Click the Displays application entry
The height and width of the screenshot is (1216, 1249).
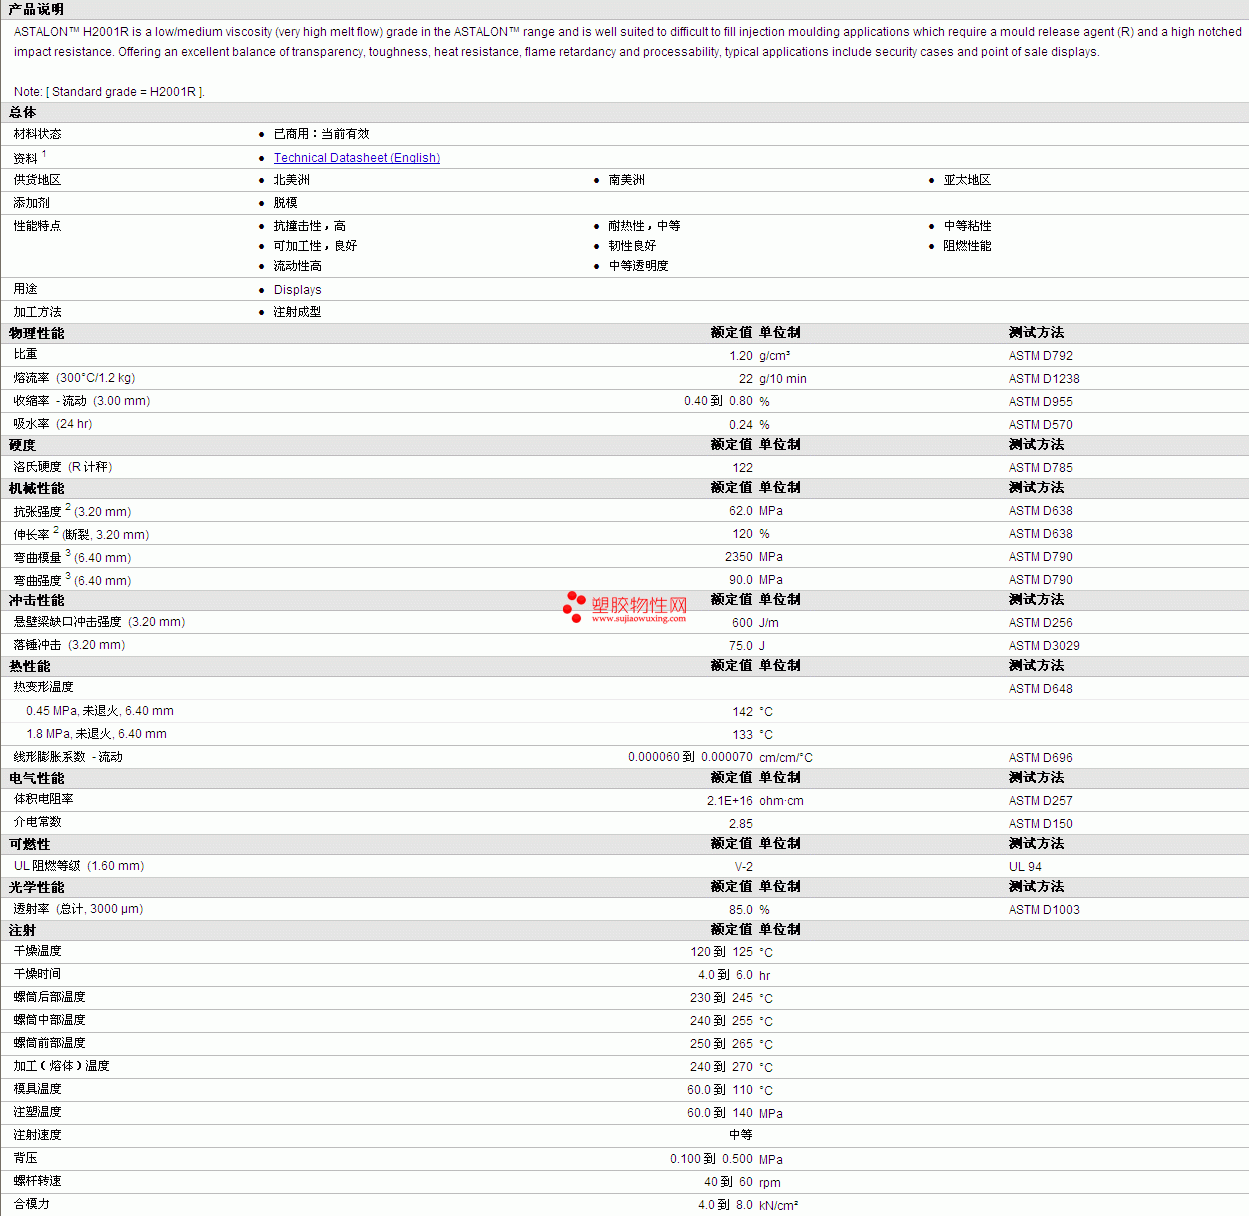(x=298, y=290)
